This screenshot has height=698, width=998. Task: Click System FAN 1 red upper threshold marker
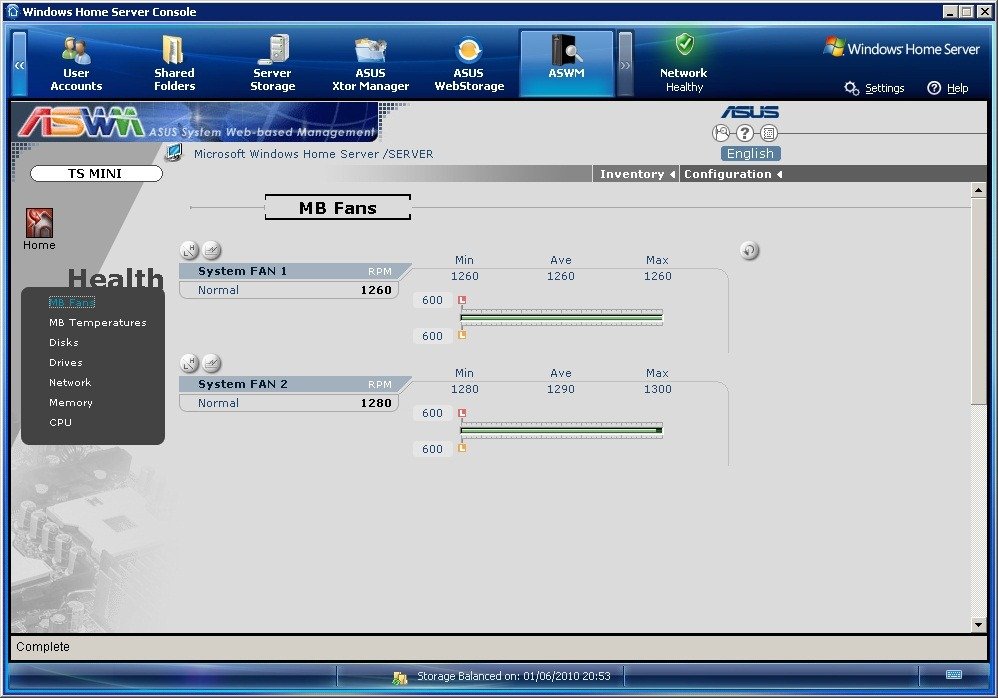pos(462,300)
